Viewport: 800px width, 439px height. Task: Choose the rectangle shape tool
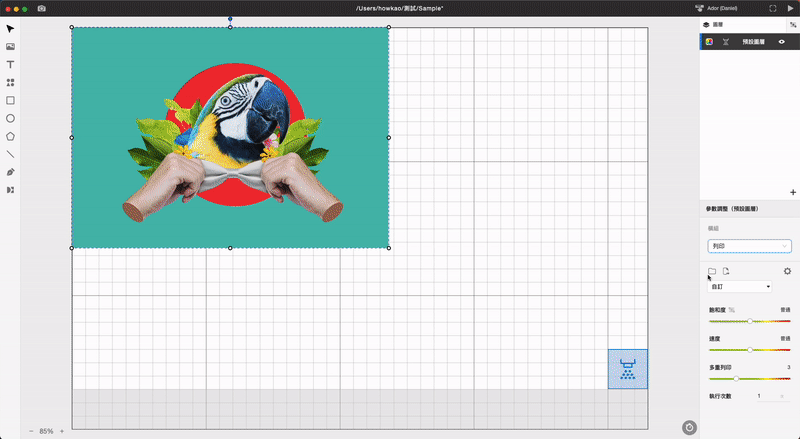[10, 101]
